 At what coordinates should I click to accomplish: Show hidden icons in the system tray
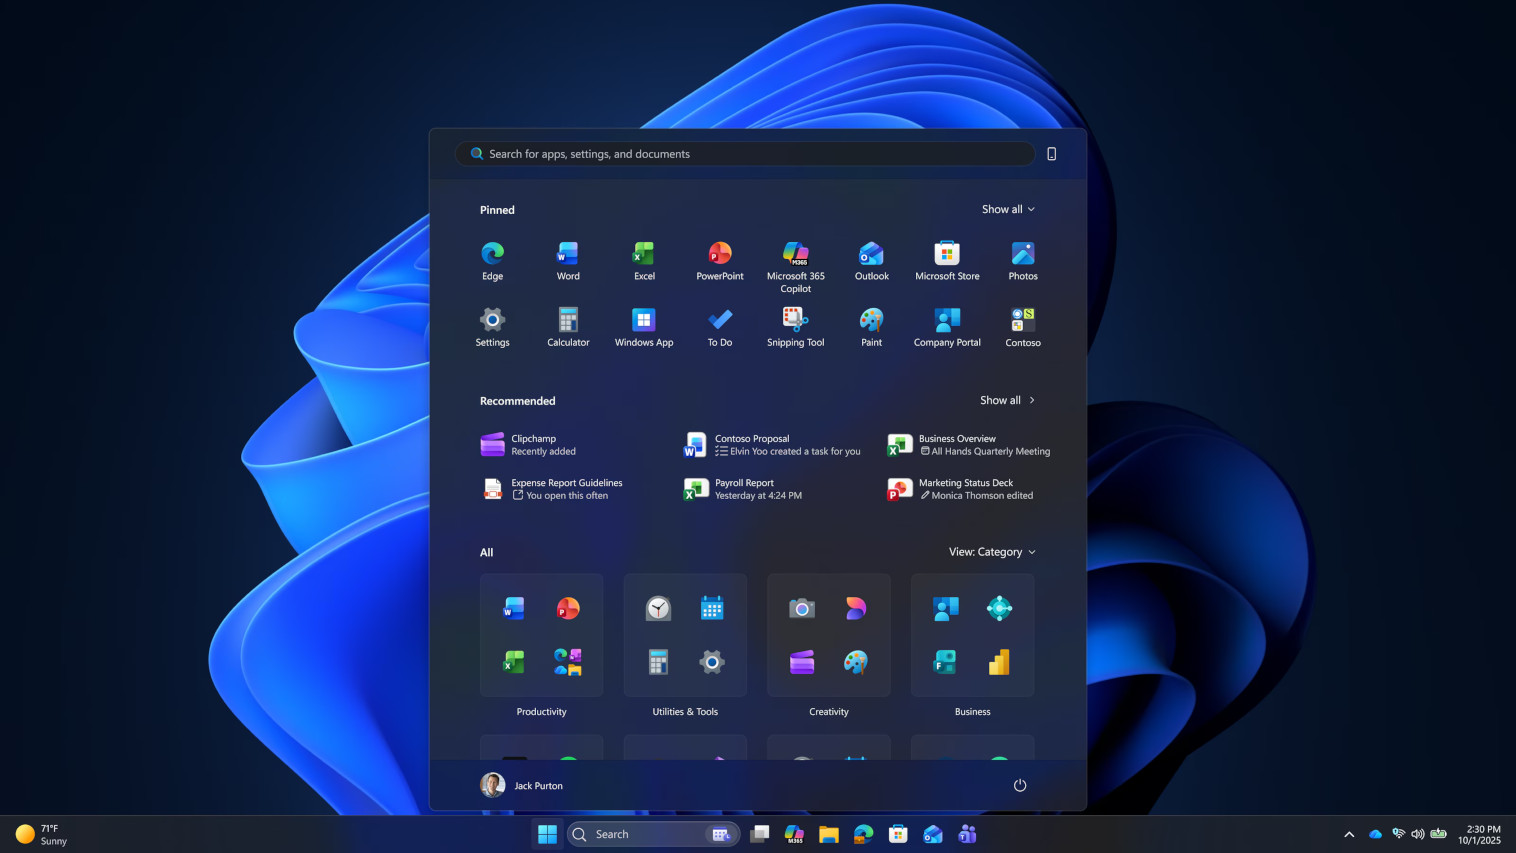tap(1349, 834)
